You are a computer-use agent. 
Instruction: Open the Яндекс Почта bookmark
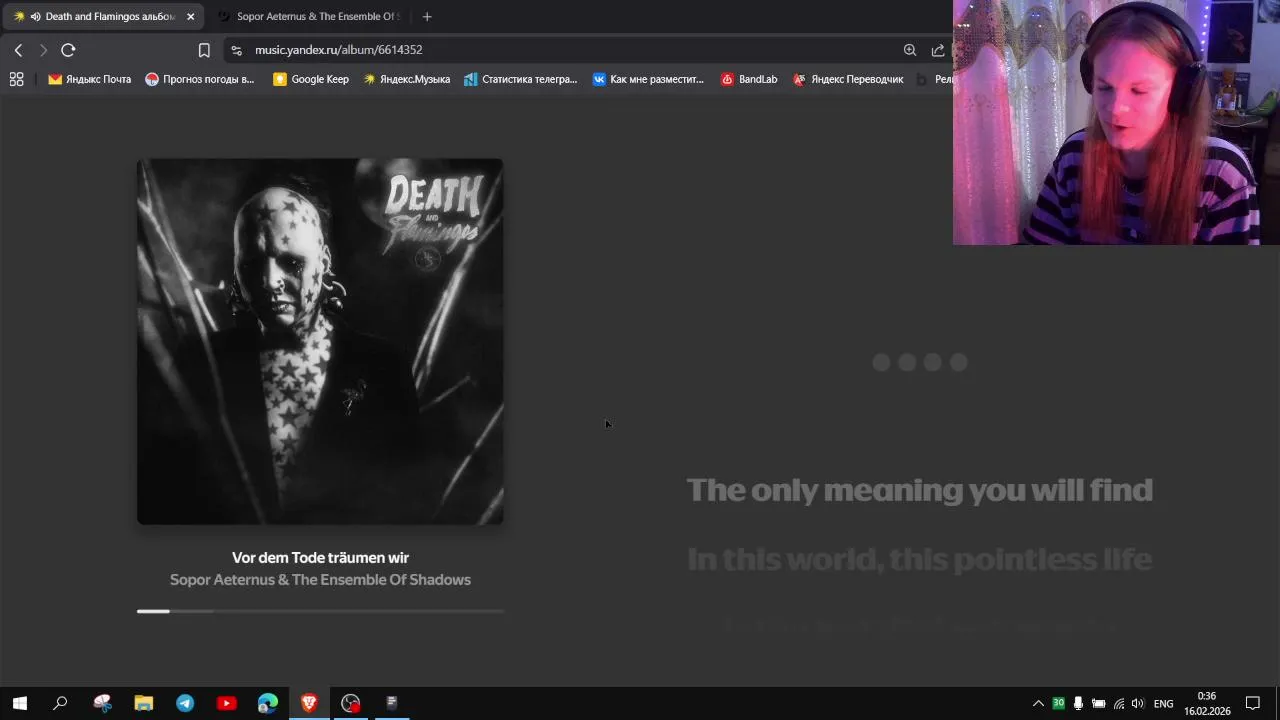pos(90,79)
